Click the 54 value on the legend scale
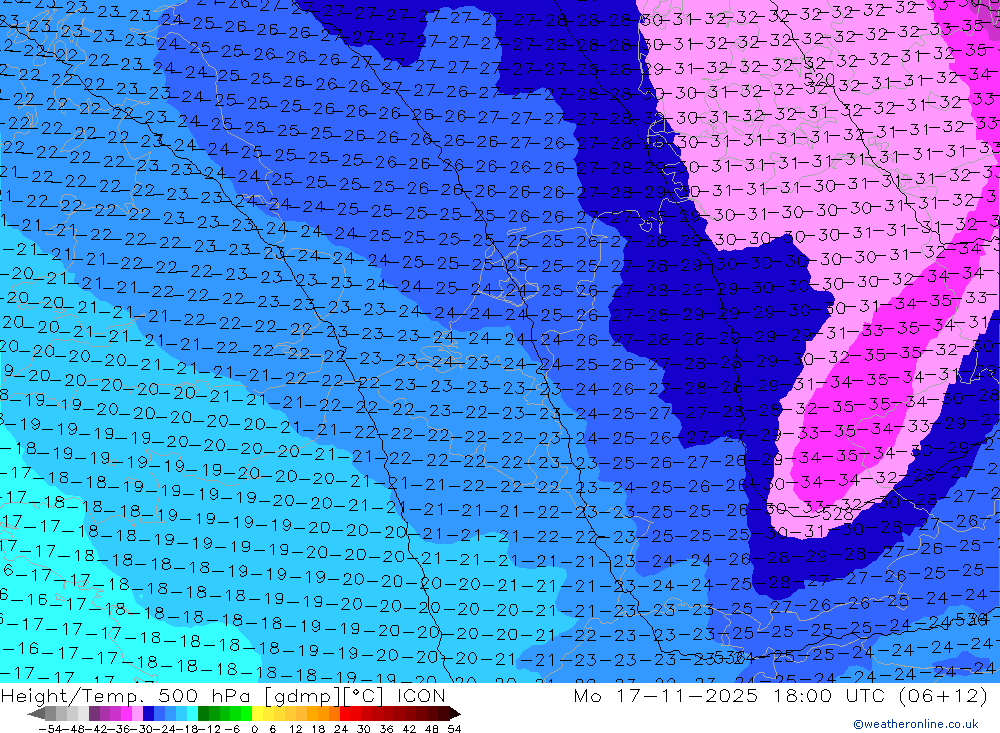This screenshot has width=1000, height=733. click(454, 729)
